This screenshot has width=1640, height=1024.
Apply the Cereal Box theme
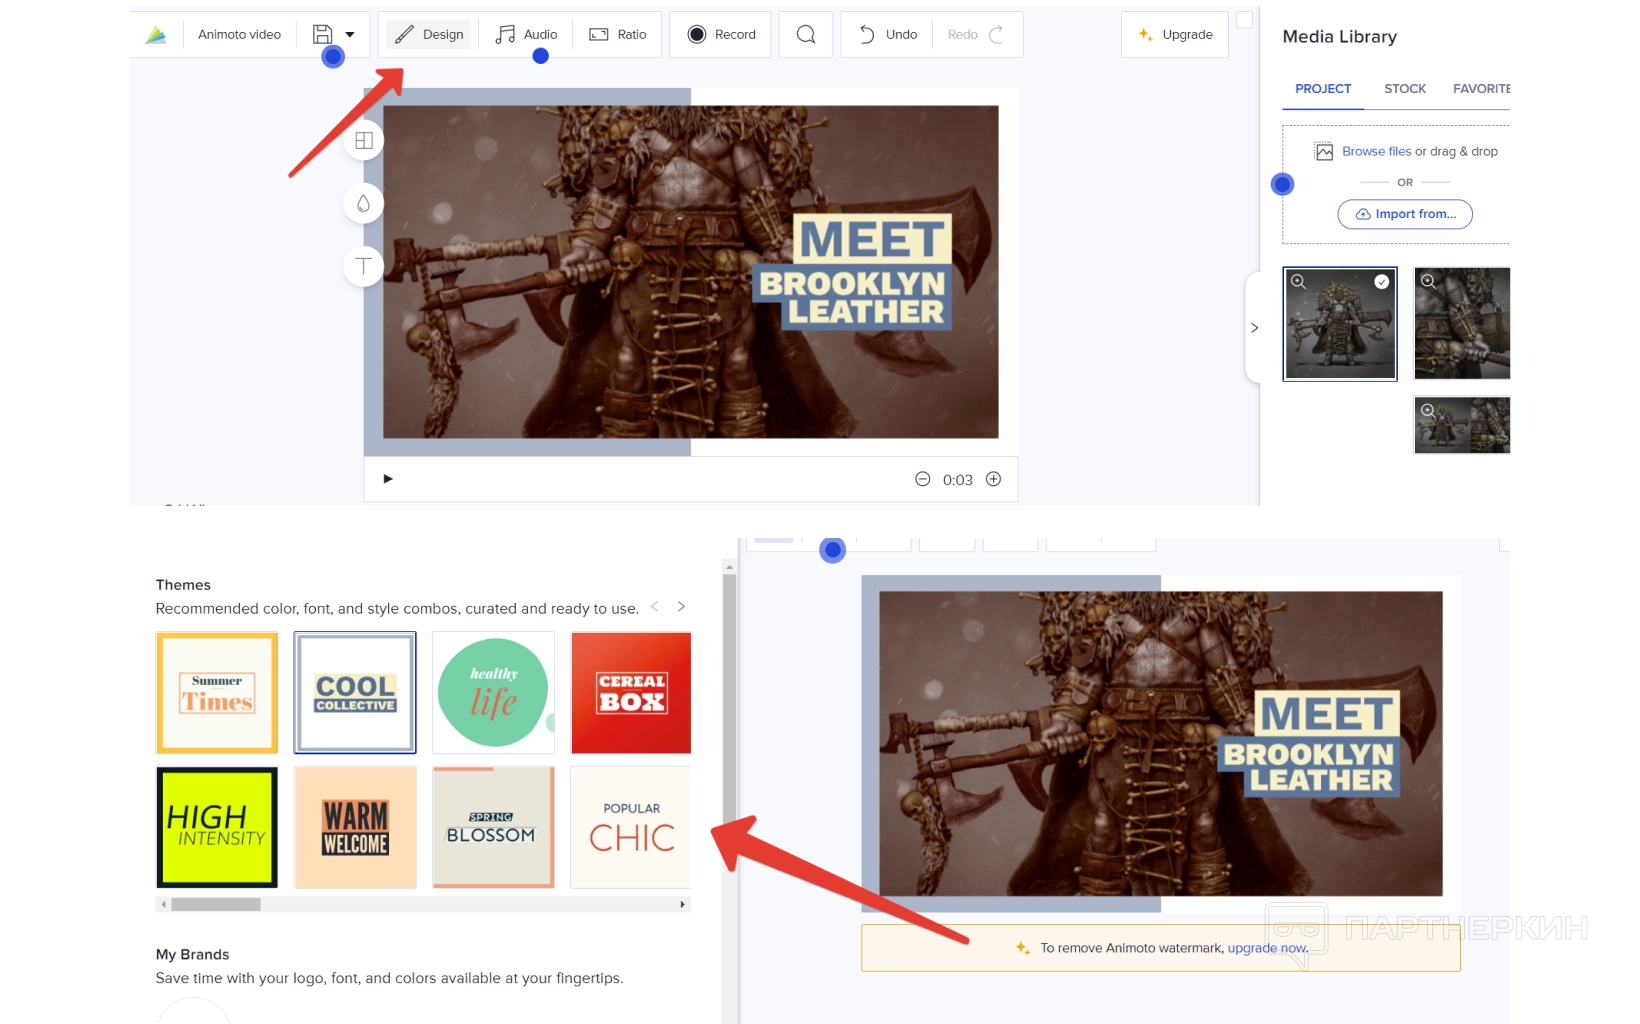(x=631, y=693)
